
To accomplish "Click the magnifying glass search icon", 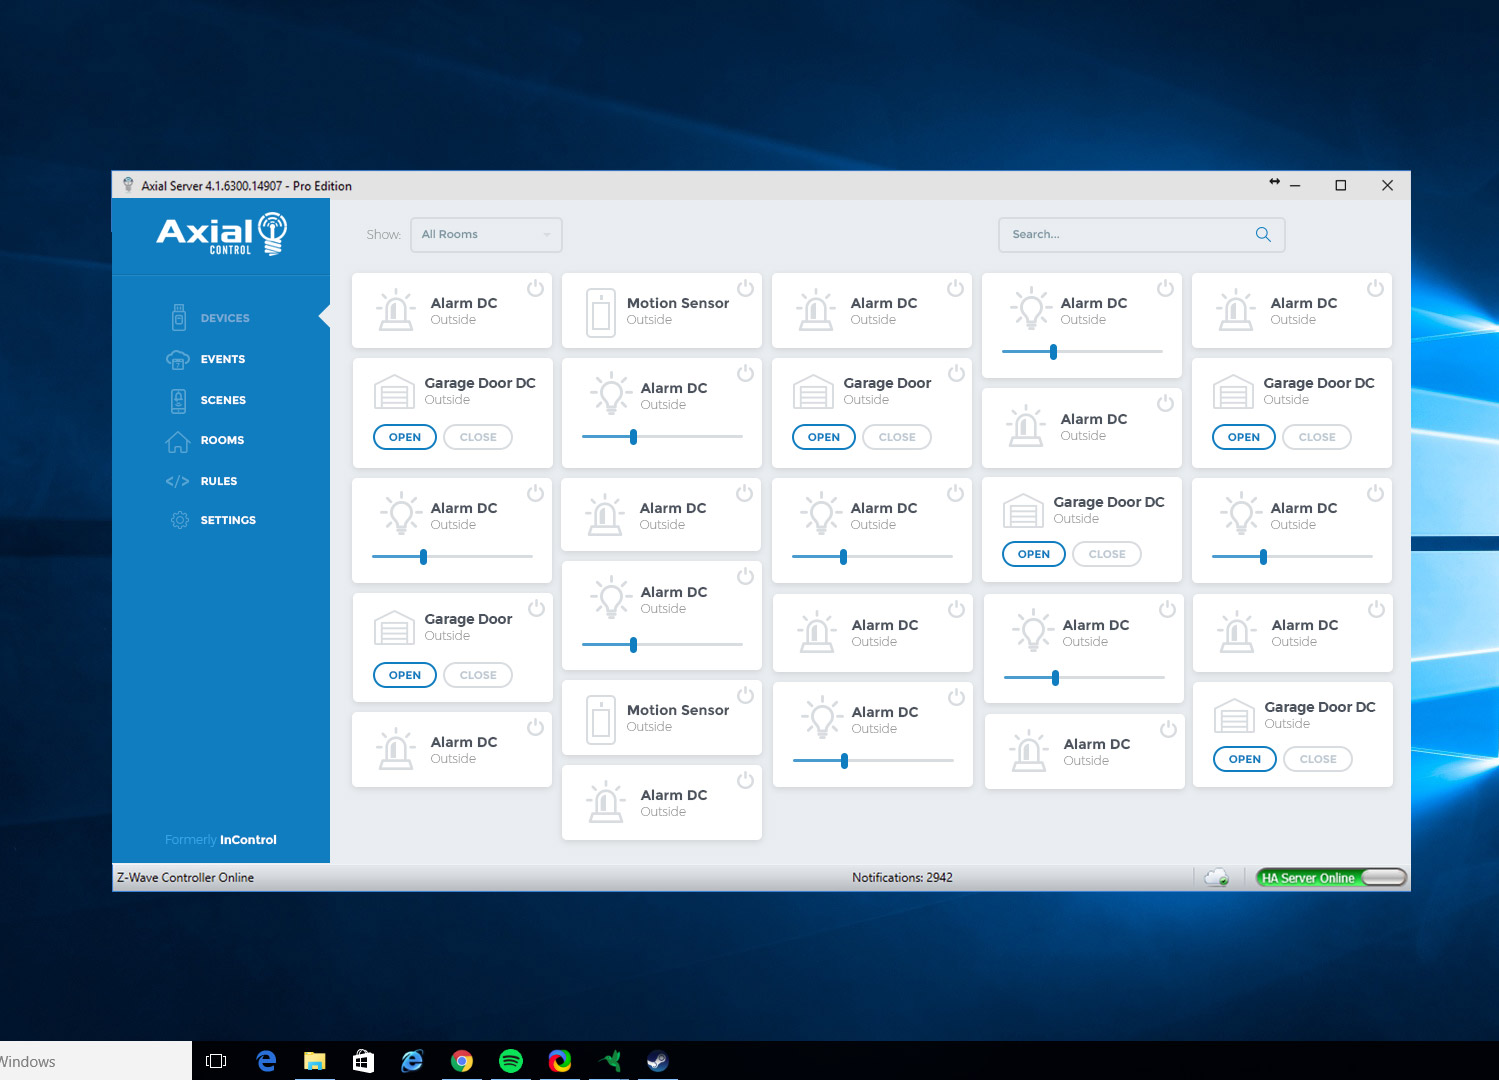I will (x=1263, y=235).
